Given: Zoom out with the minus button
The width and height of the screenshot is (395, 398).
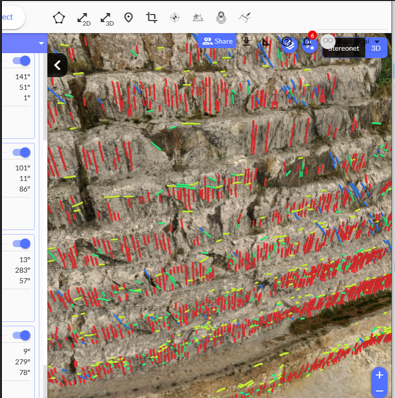Looking at the screenshot, I should (379, 391).
